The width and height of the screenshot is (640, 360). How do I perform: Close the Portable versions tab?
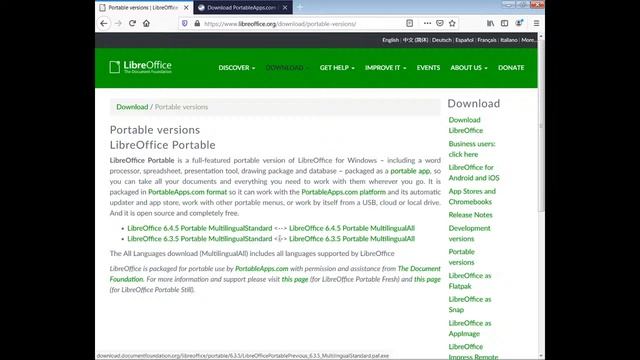coord(186,7)
